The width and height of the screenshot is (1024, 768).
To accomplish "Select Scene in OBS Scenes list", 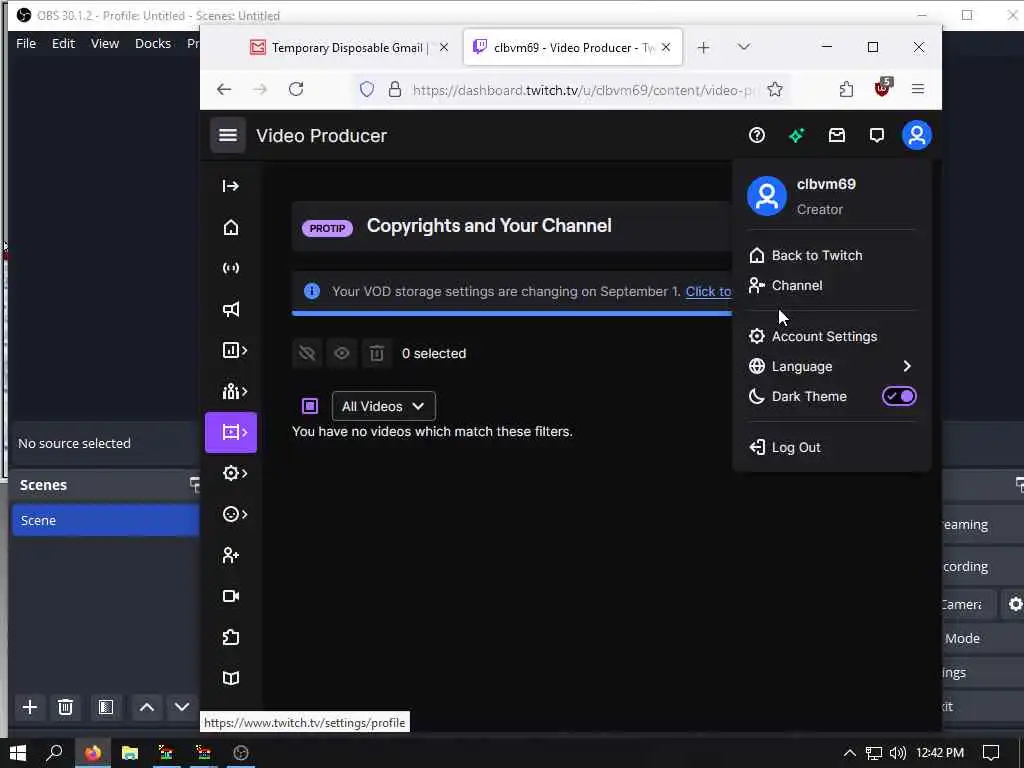I will pyautogui.click(x=106, y=520).
